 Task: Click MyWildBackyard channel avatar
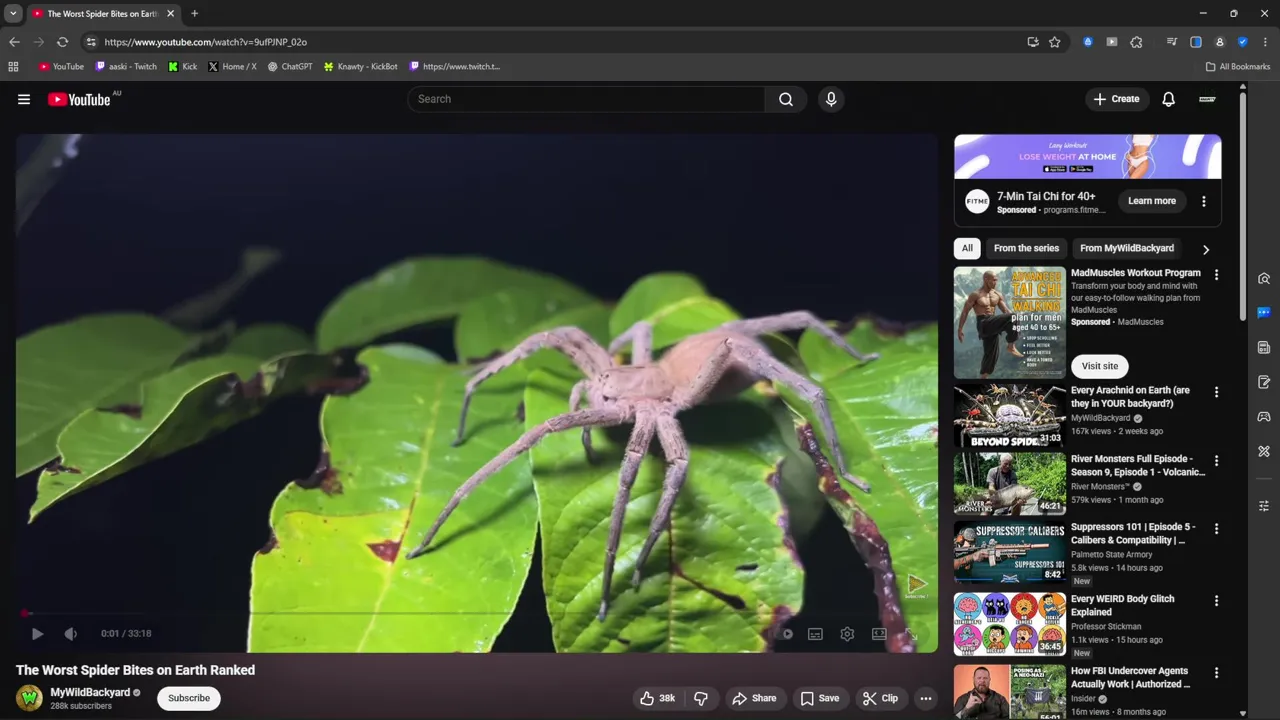[29, 698]
